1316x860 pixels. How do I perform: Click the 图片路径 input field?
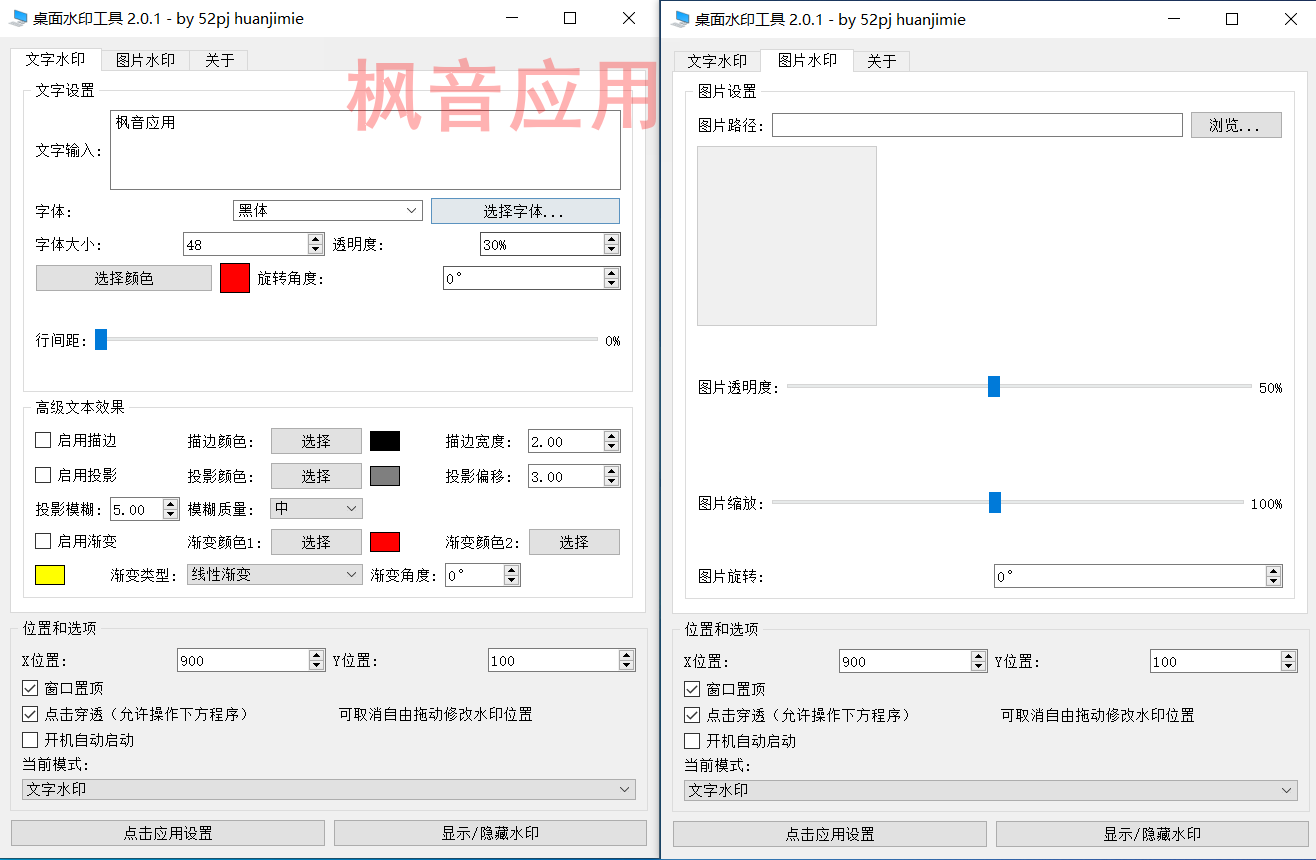[977, 125]
